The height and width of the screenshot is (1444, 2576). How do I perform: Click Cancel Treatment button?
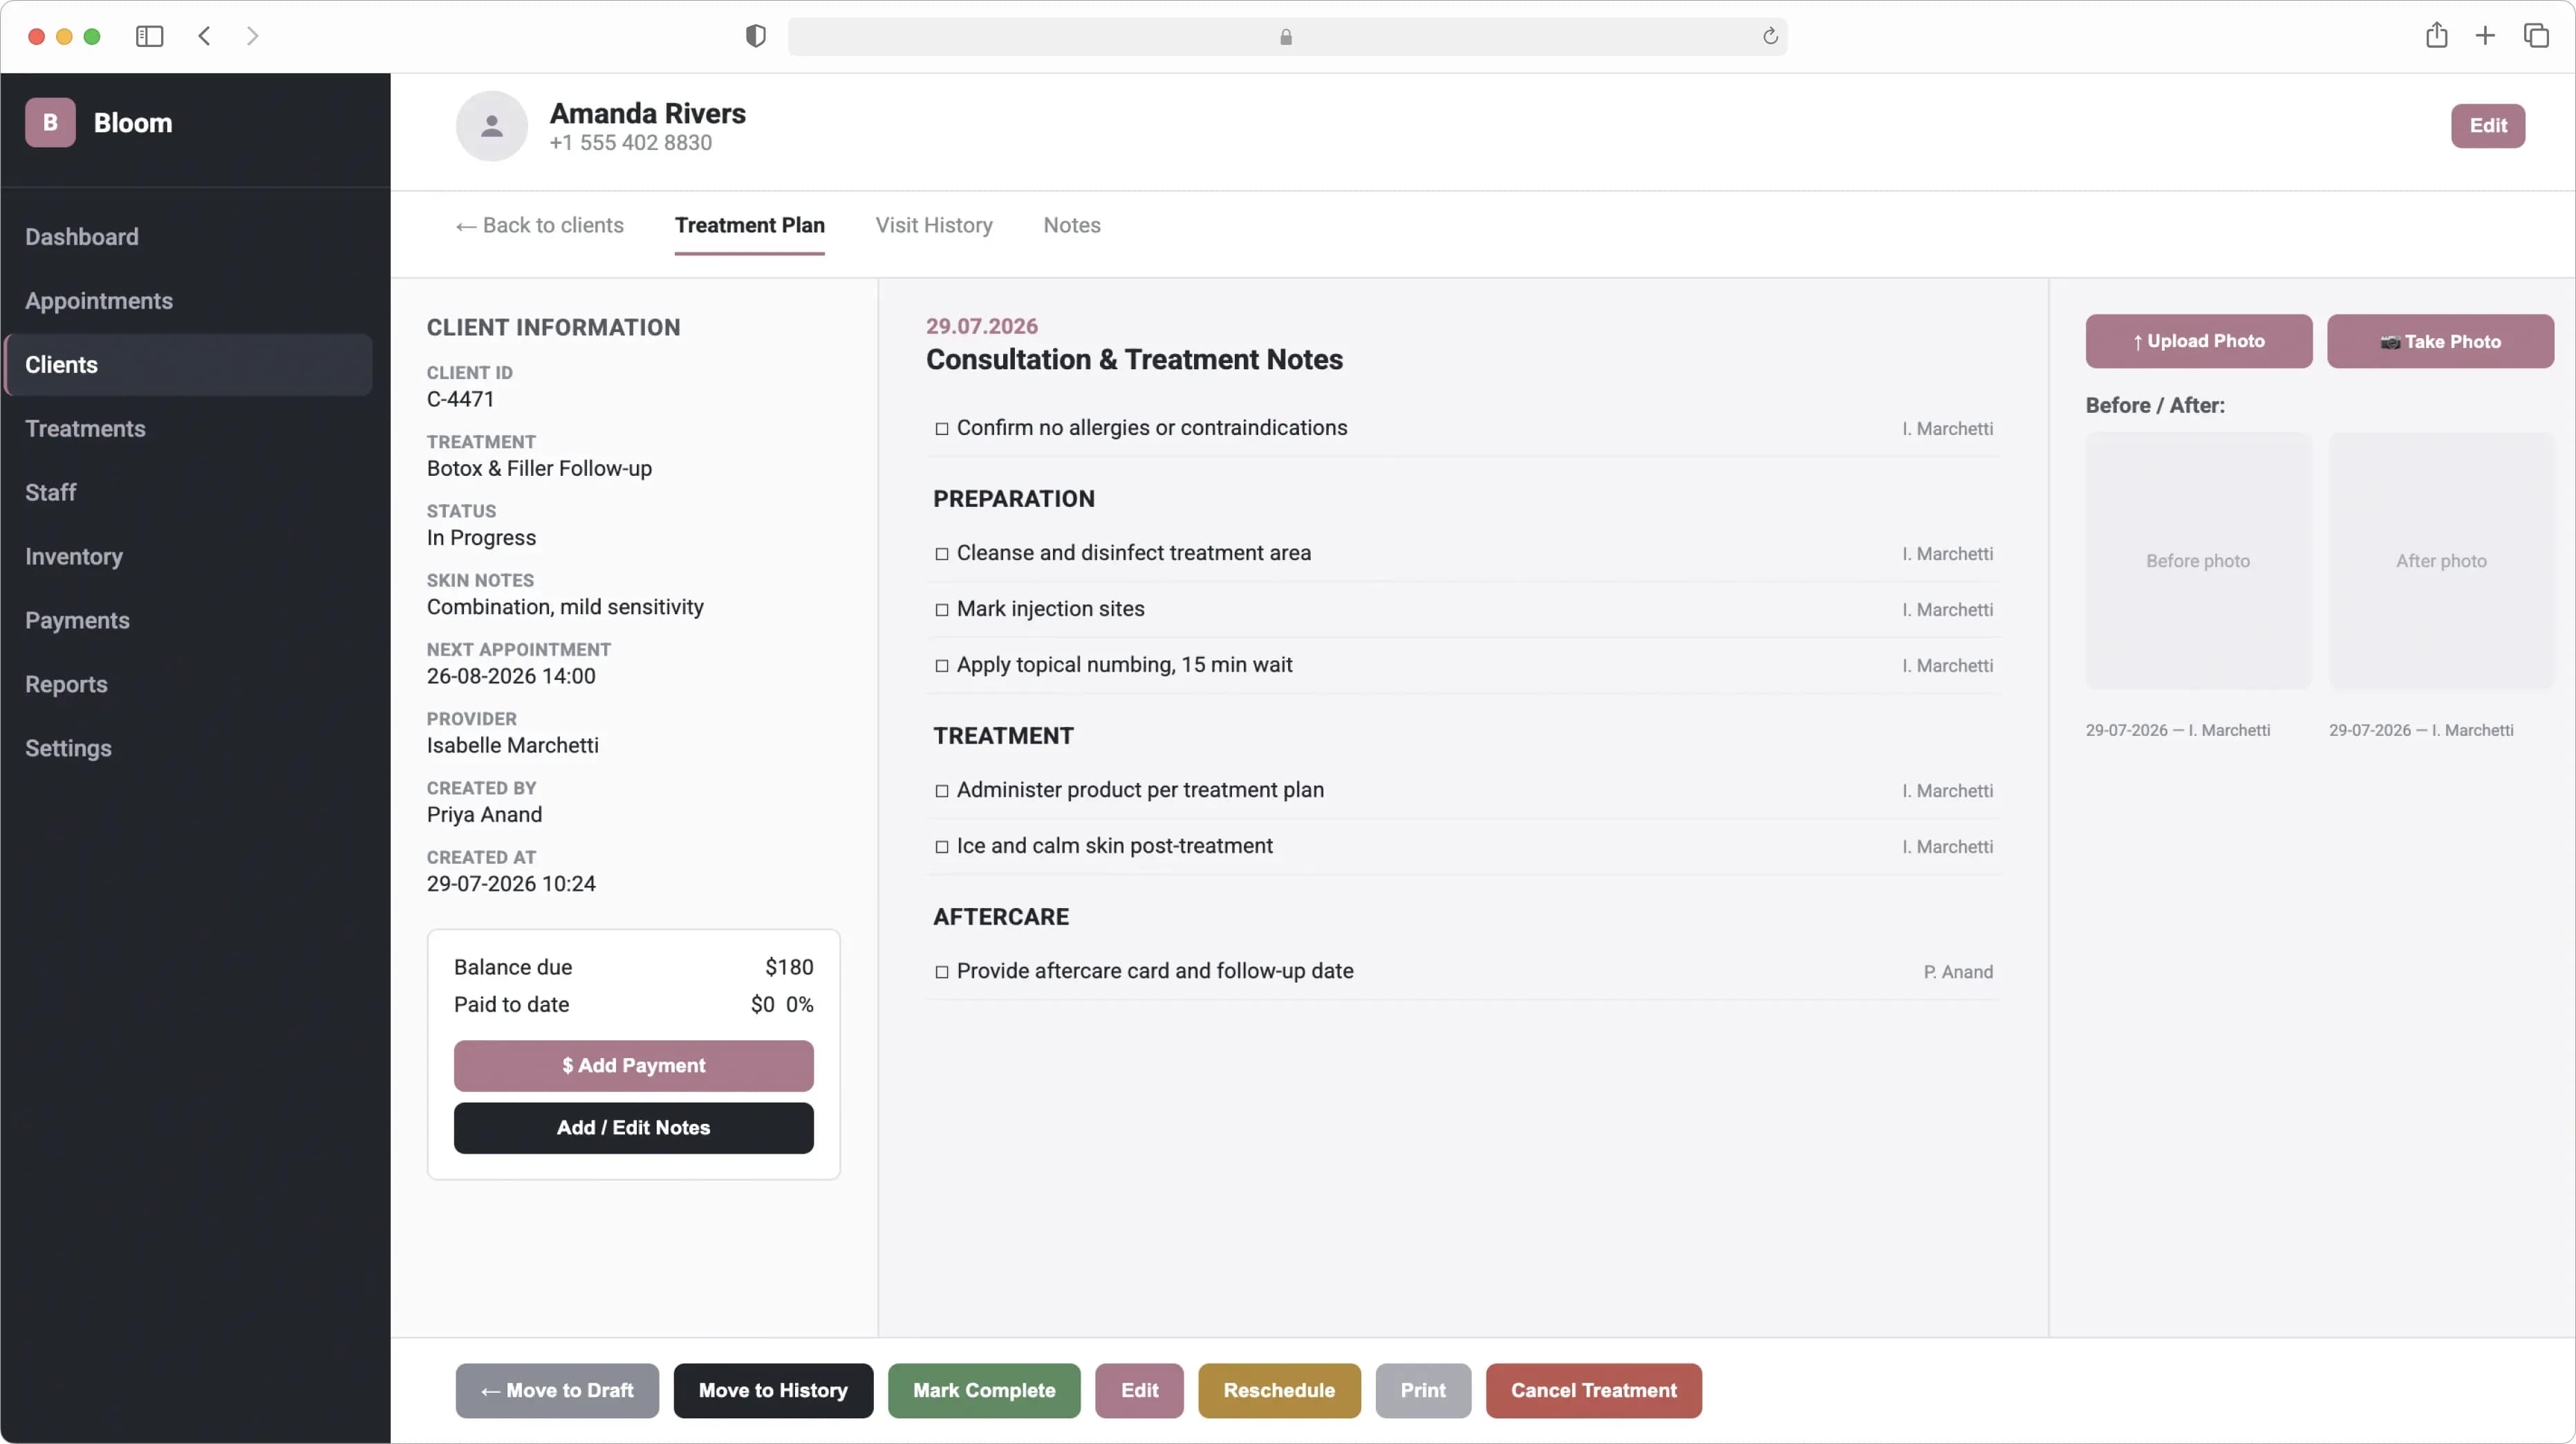pos(1593,1391)
